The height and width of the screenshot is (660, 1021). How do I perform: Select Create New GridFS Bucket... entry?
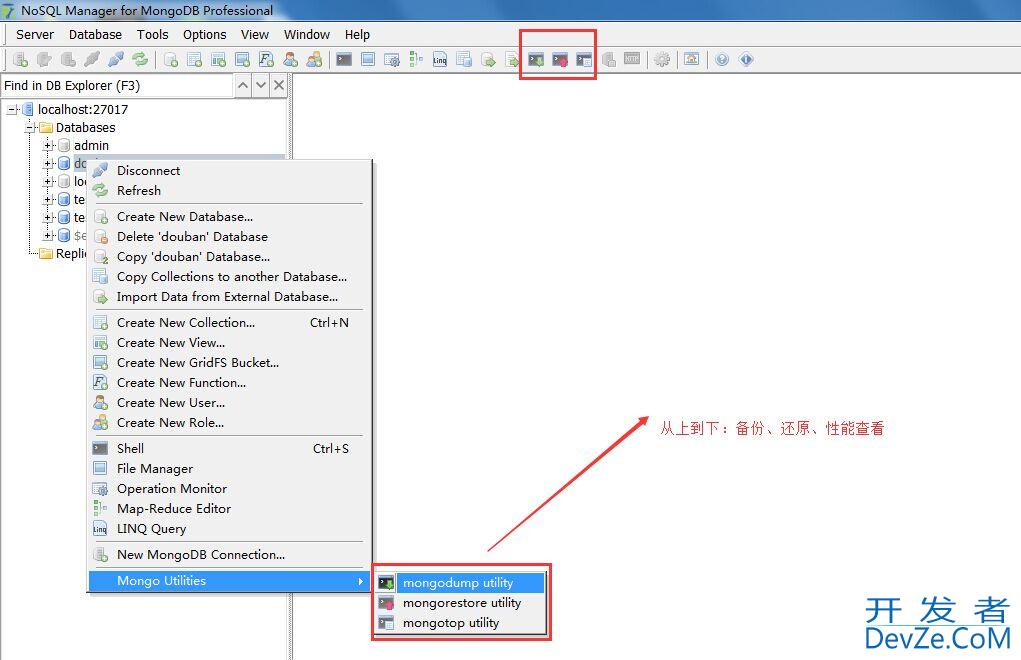[230, 363]
